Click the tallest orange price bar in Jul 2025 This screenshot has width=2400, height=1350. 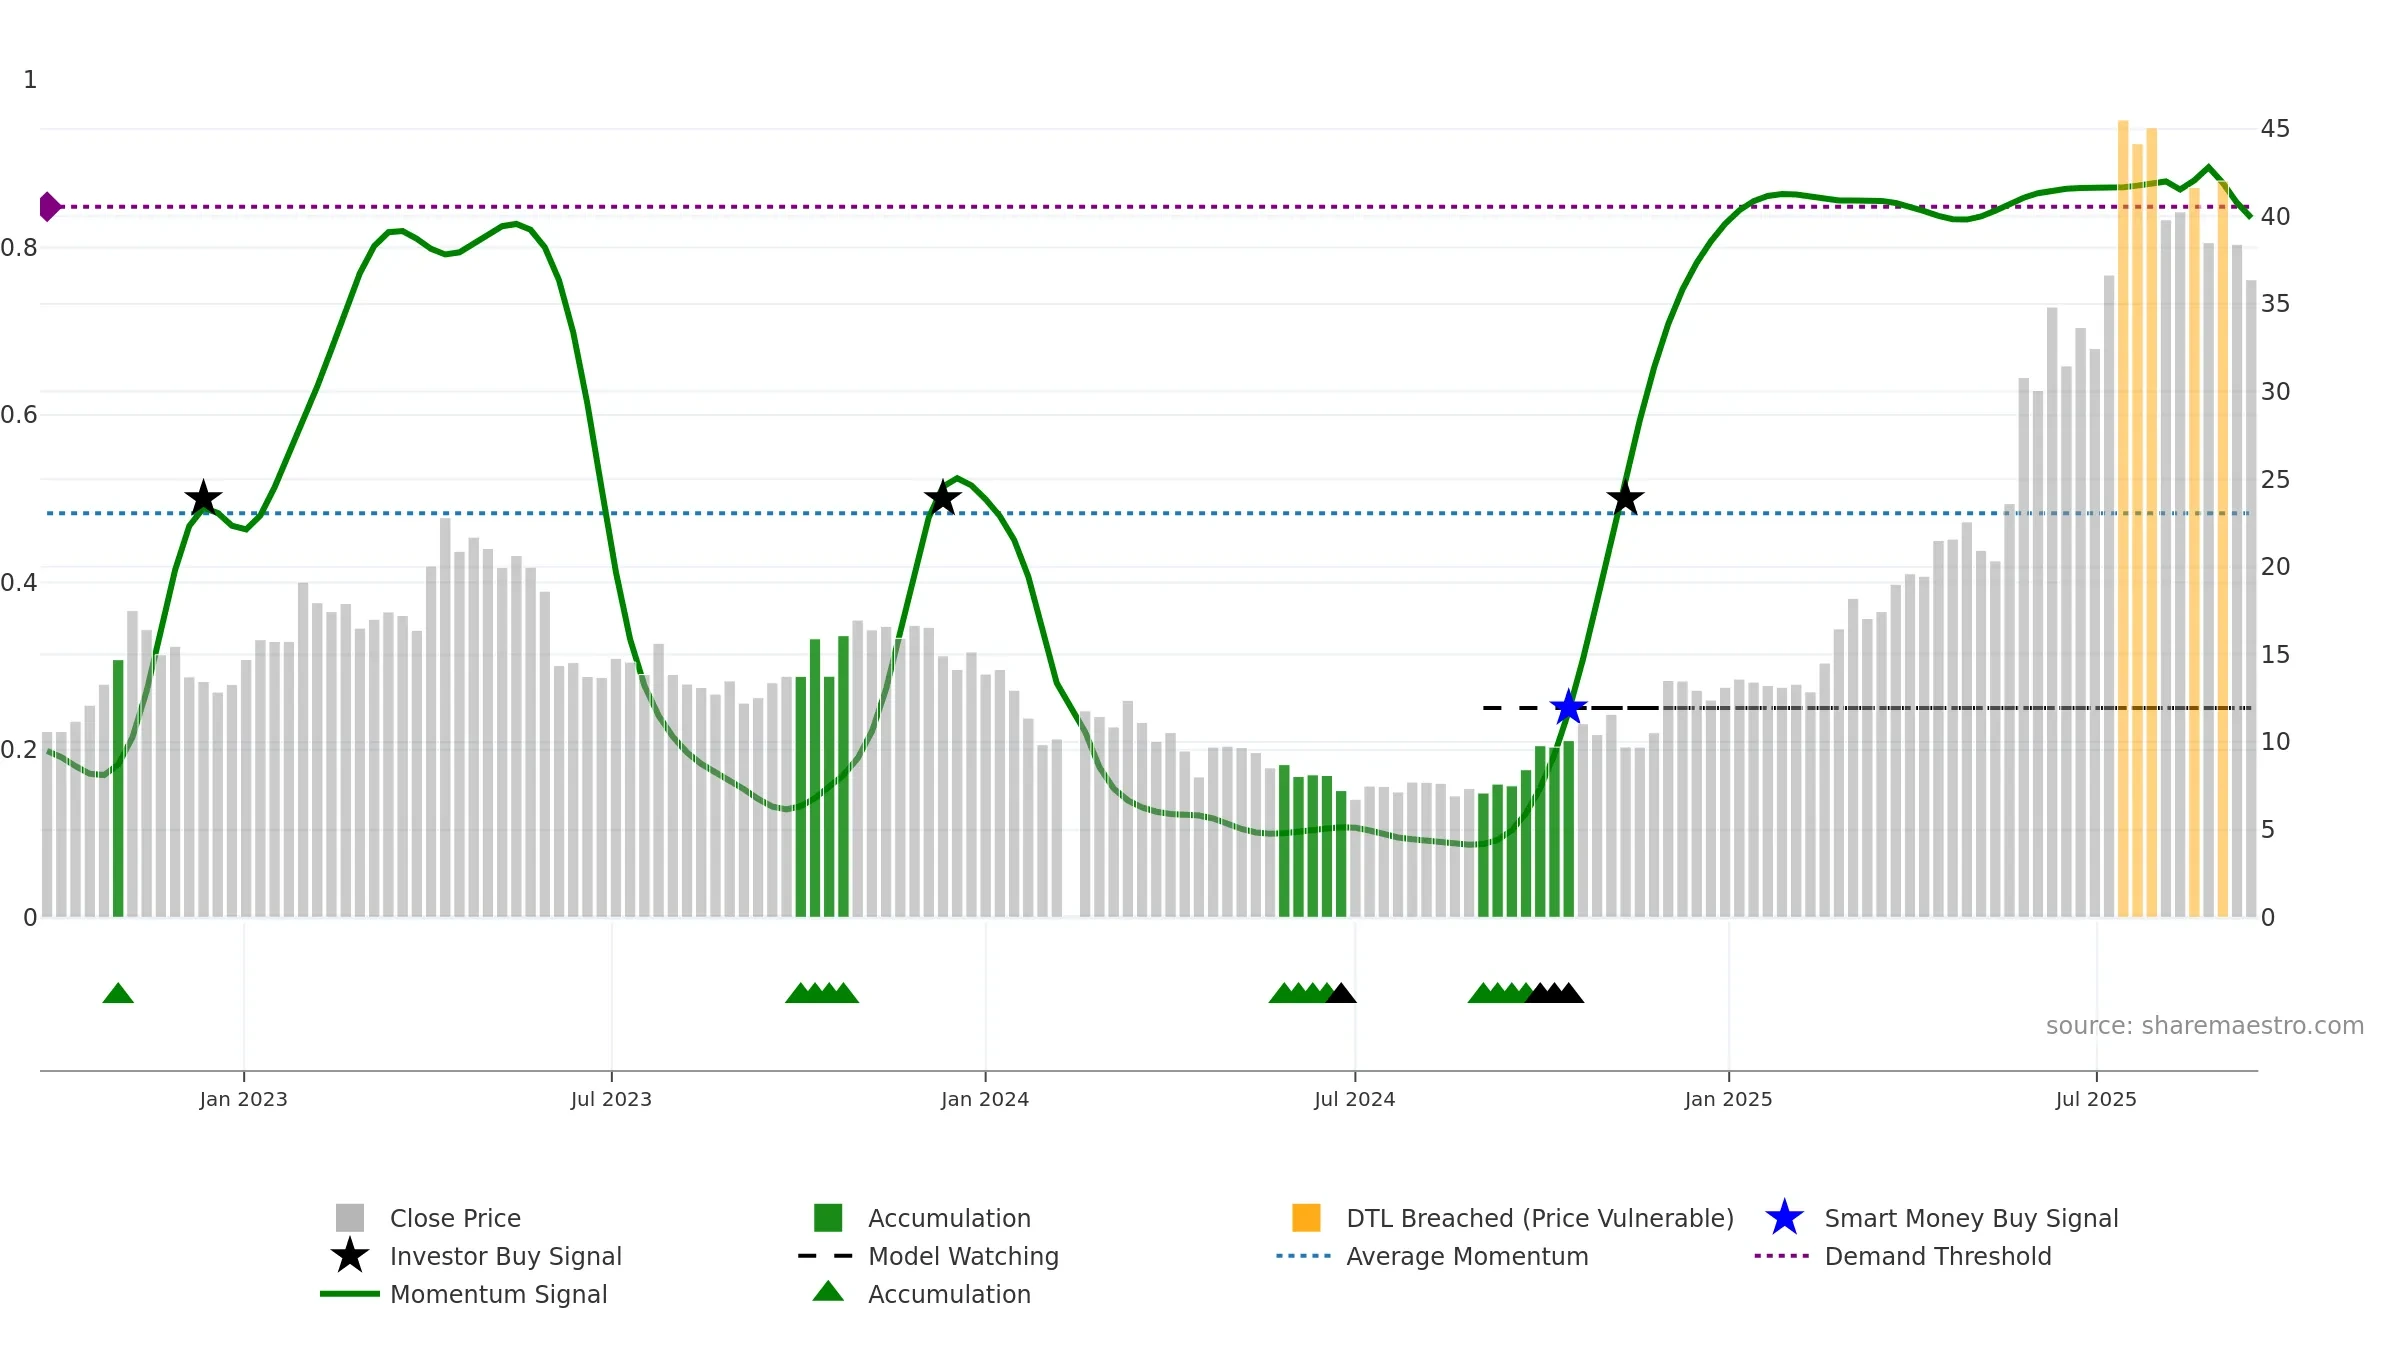pyautogui.click(x=2123, y=518)
